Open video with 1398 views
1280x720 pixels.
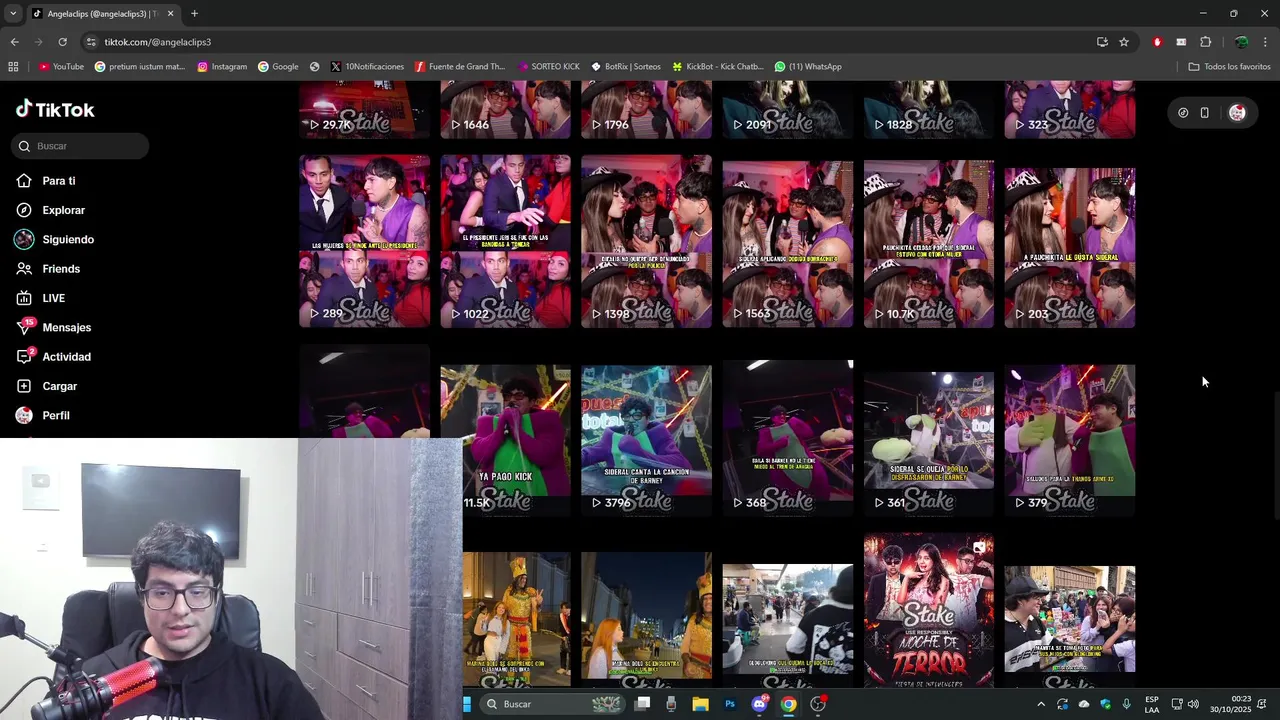click(647, 241)
